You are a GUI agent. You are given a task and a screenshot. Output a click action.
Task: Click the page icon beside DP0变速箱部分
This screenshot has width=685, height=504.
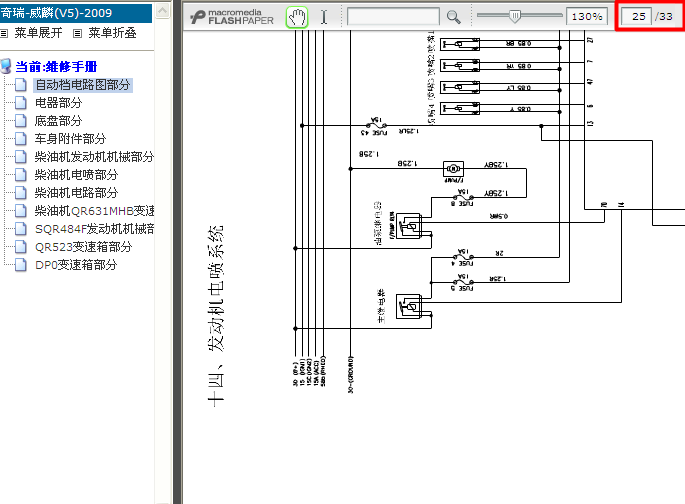[22, 265]
